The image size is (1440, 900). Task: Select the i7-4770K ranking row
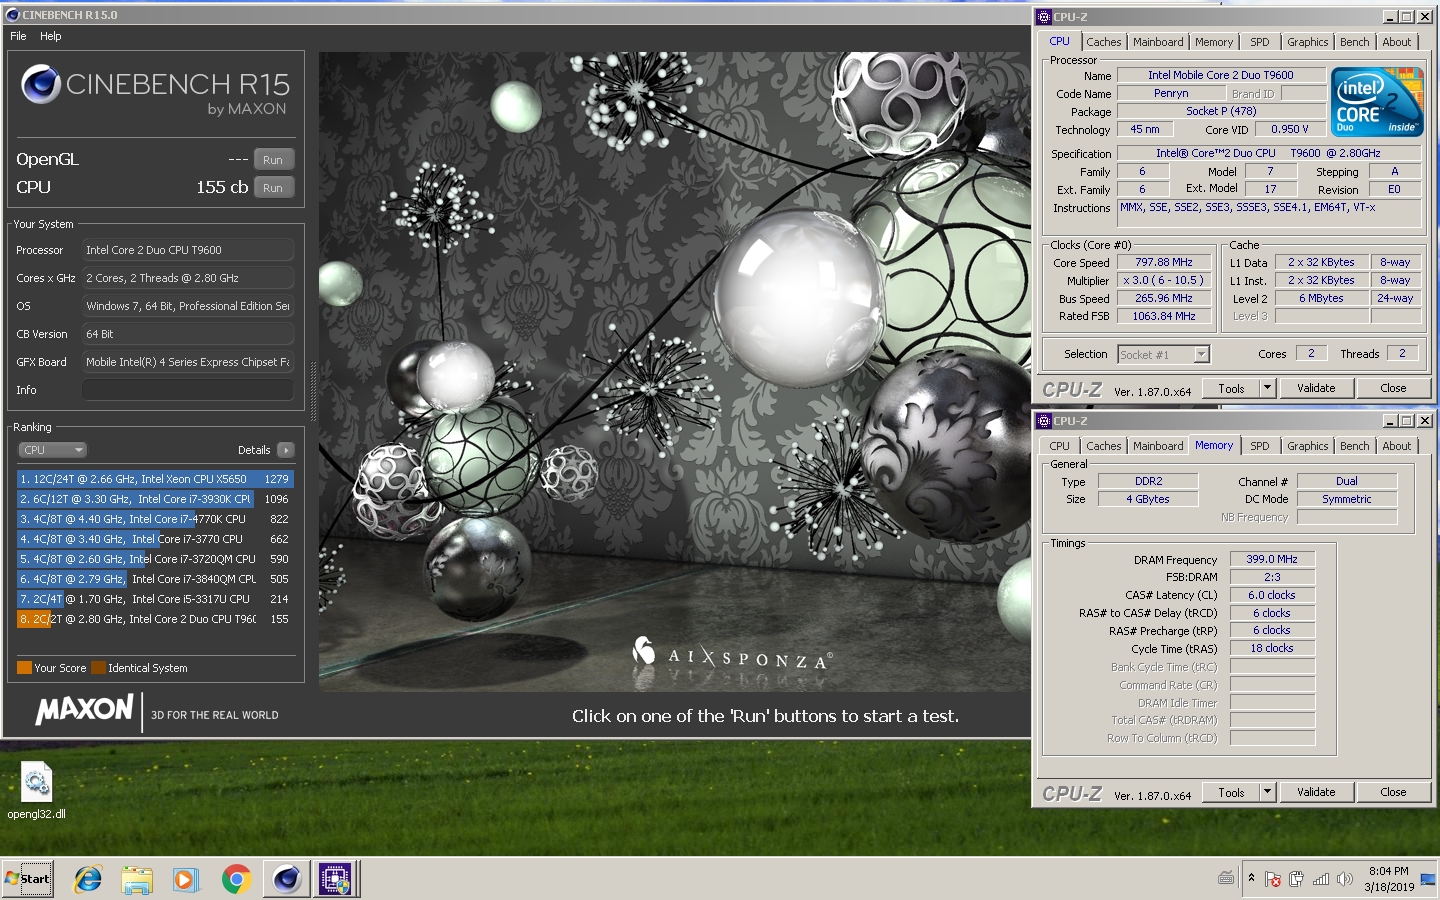155,519
